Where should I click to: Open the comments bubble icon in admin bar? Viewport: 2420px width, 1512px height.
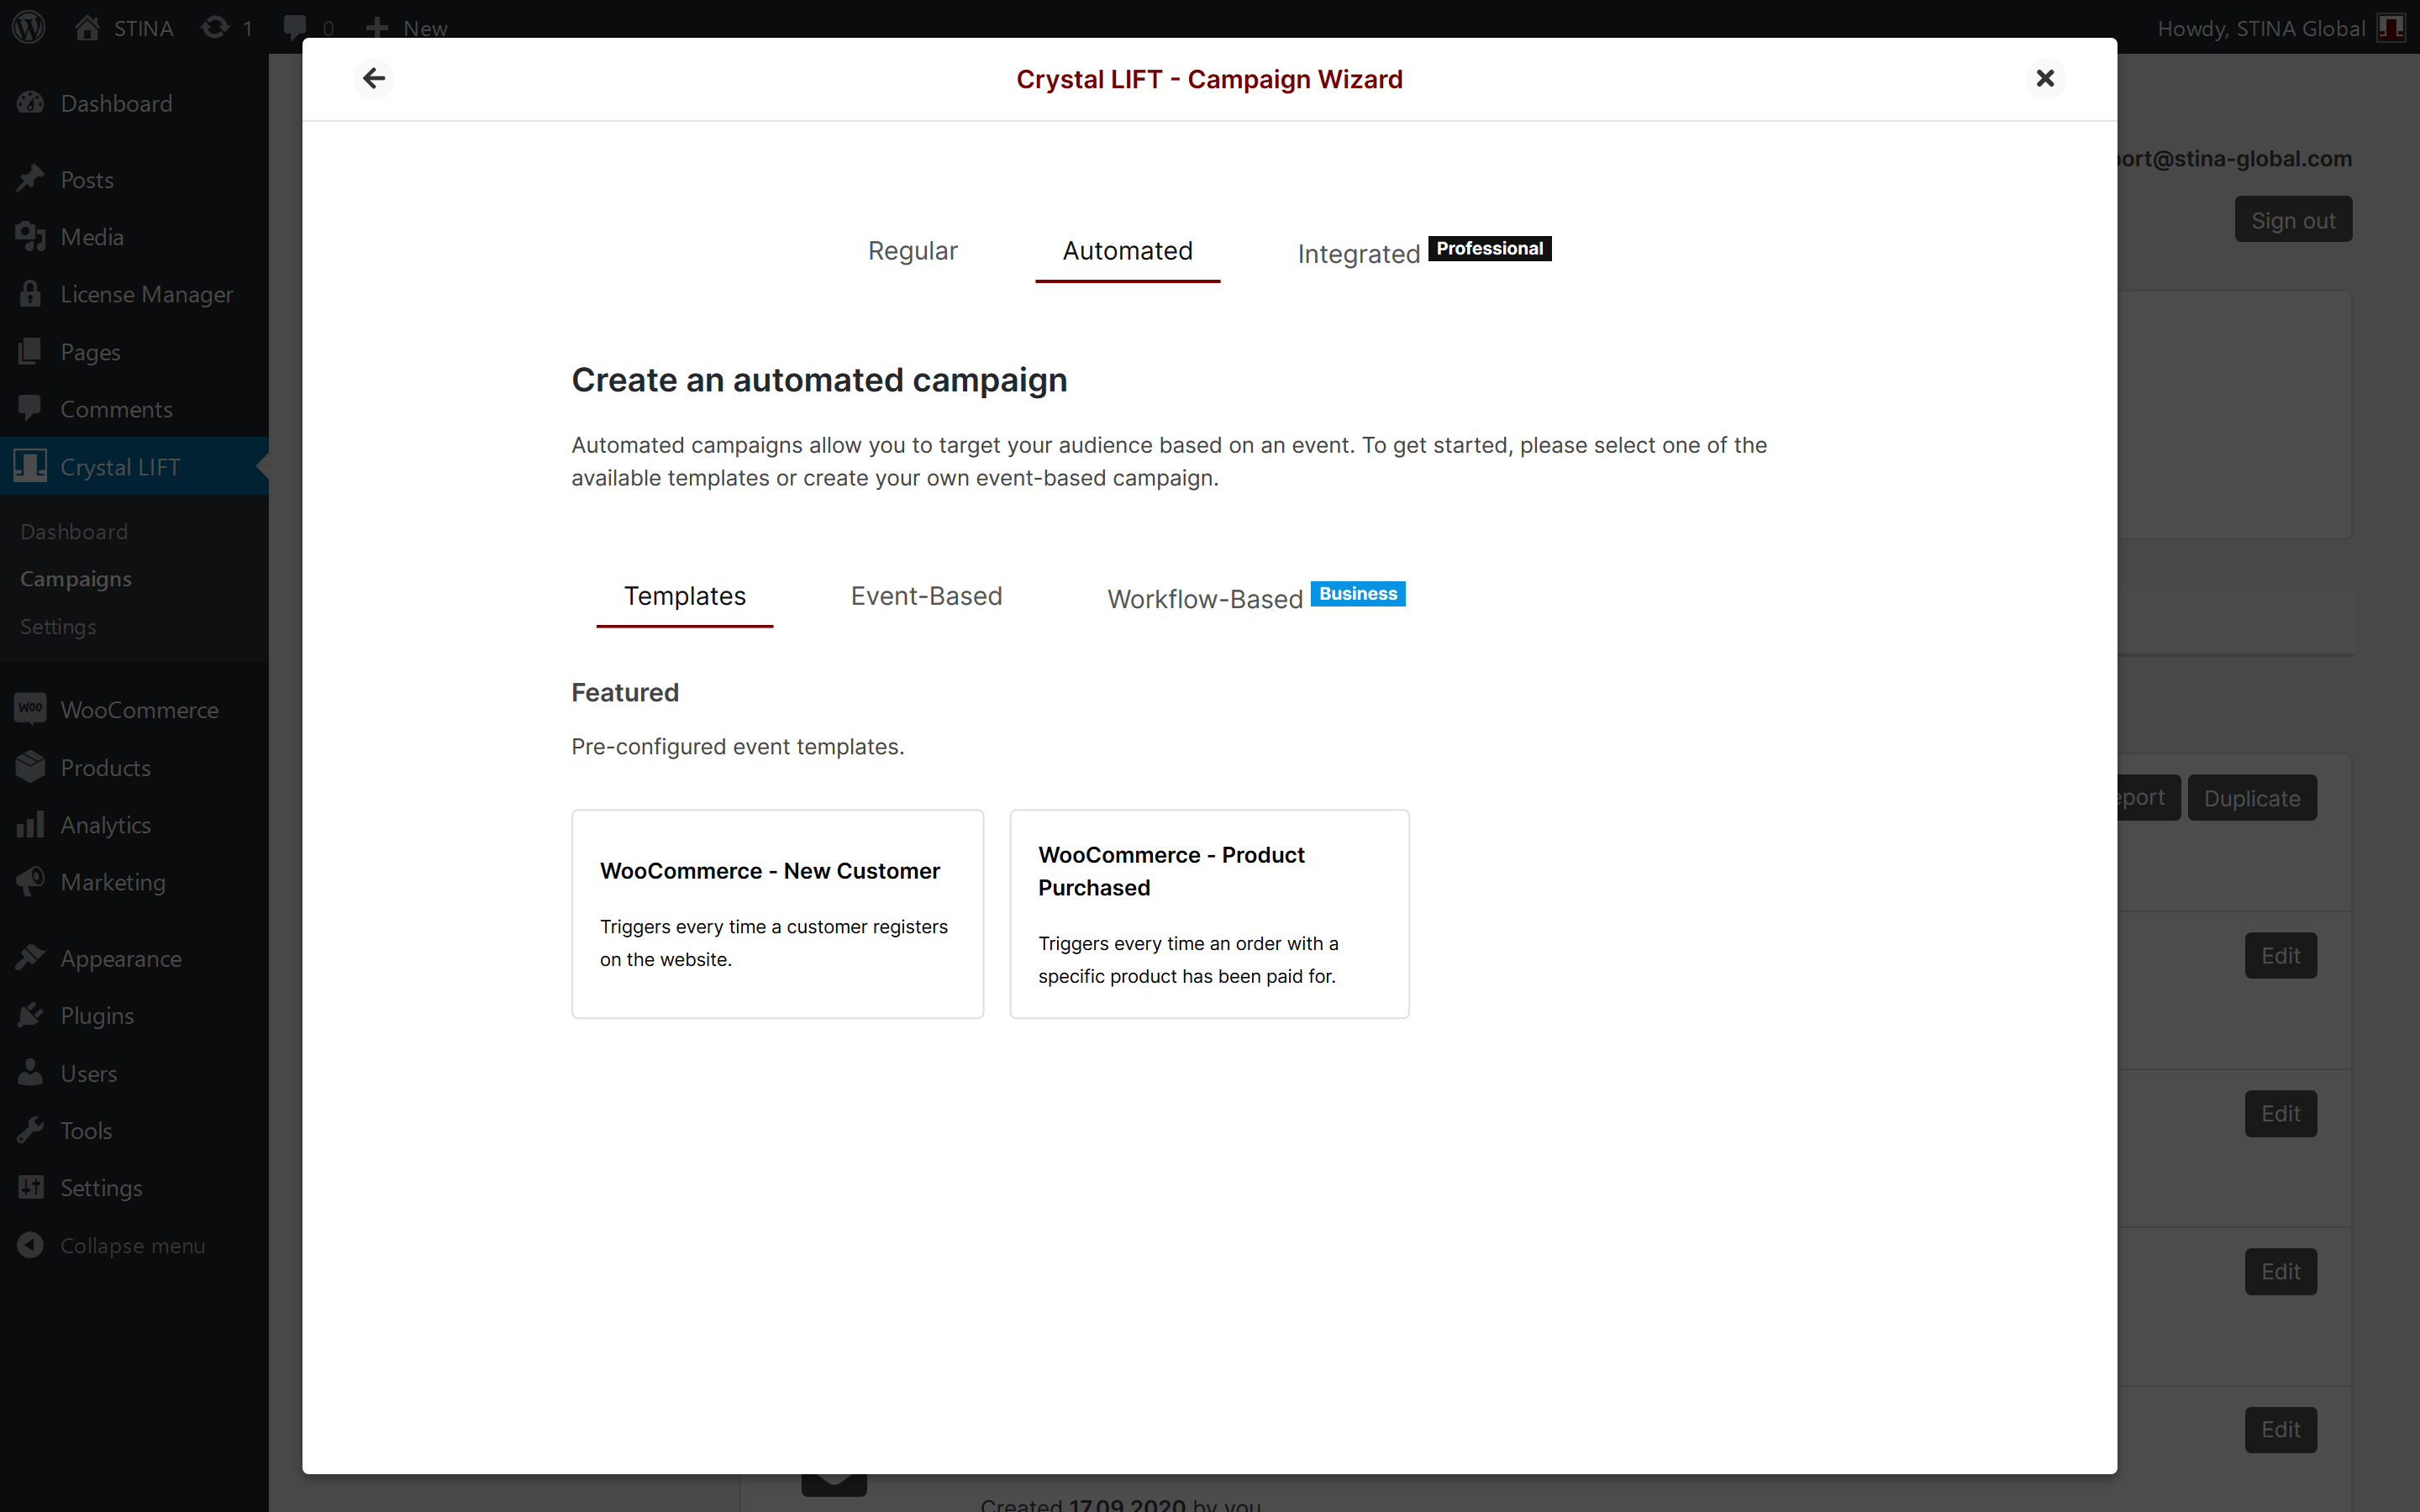(x=295, y=27)
